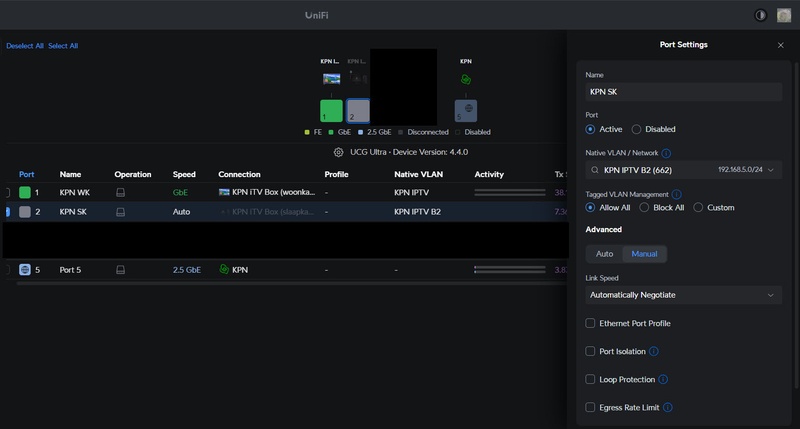This screenshot has height=429, width=800.
Task: Open the Egress Rate Limit info icon
Action: click(x=667, y=408)
